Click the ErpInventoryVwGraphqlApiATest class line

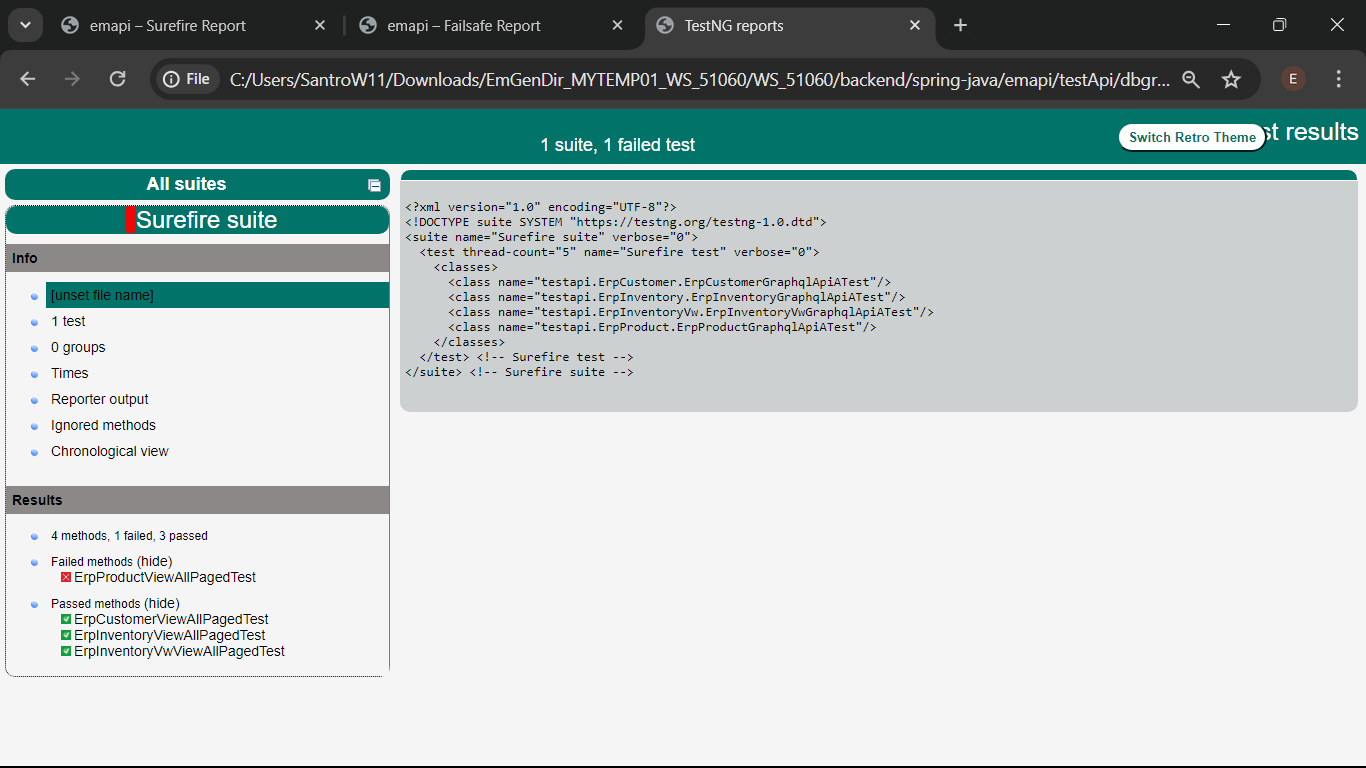[691, 312]
